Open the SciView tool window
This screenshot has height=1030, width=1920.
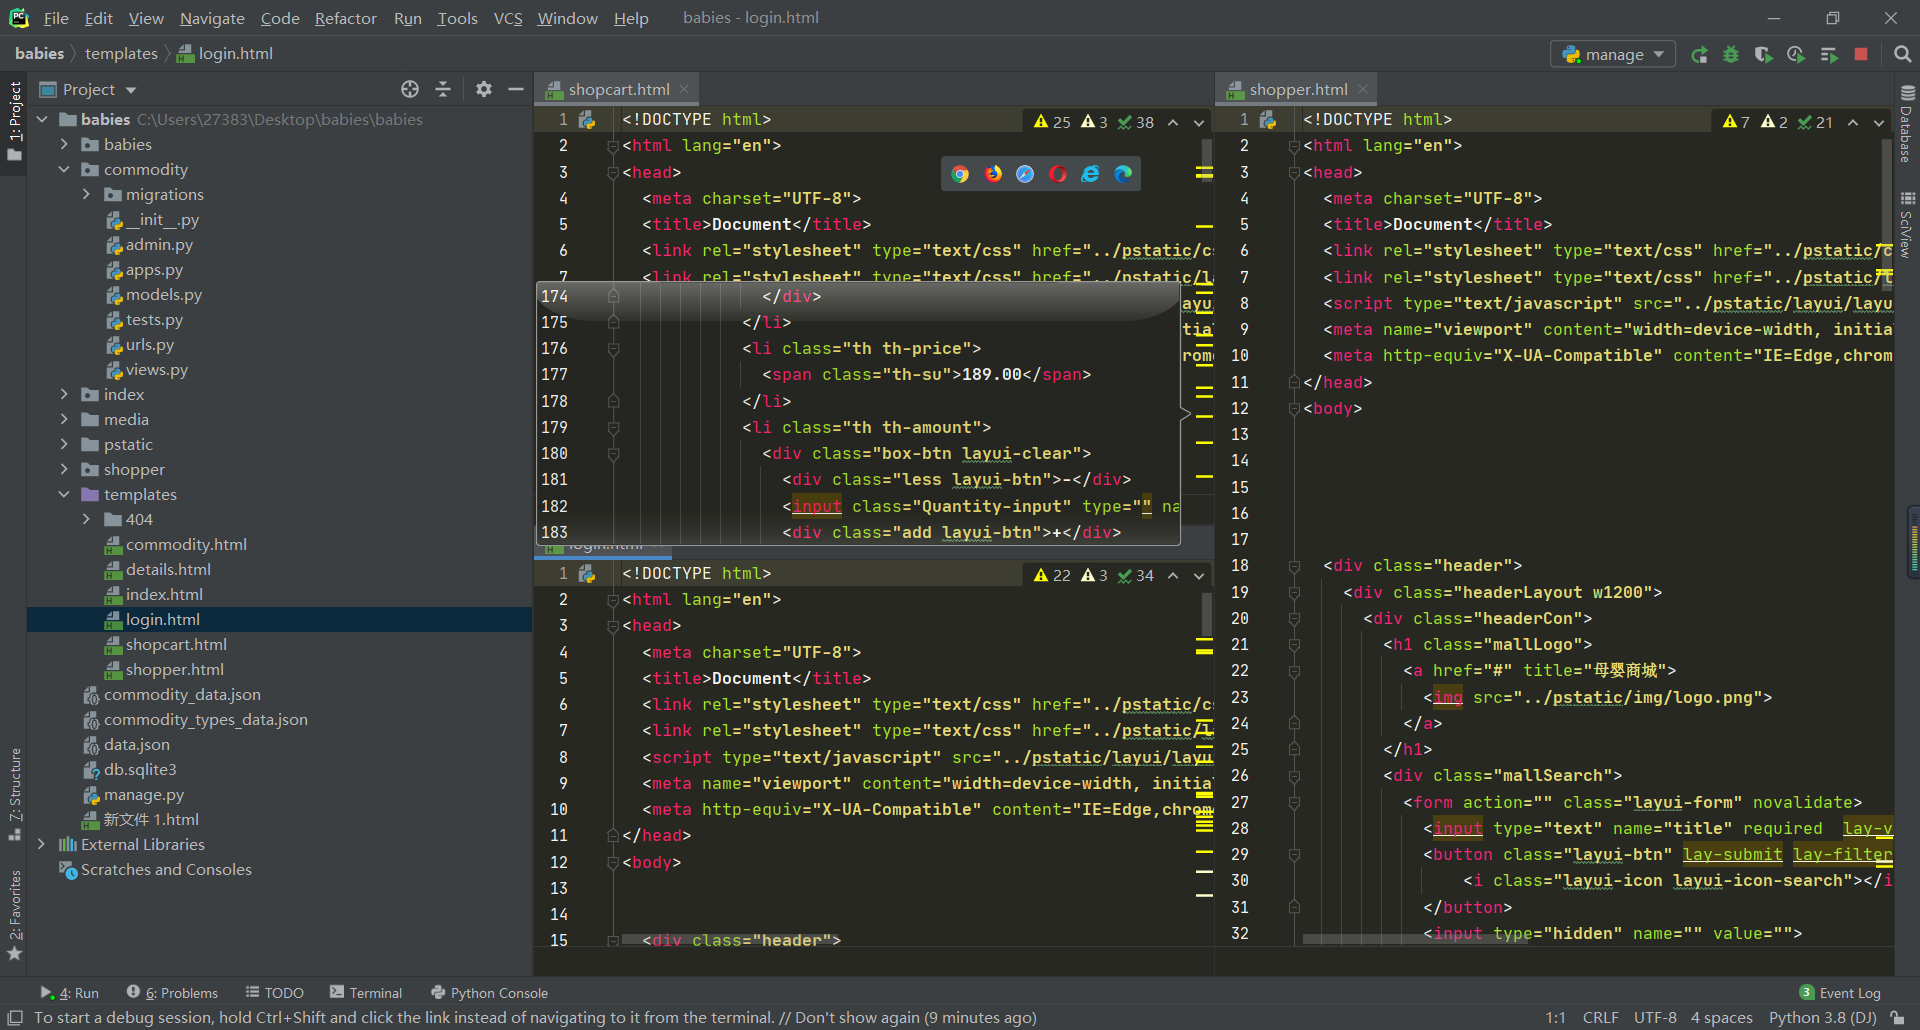[1907, 224]
